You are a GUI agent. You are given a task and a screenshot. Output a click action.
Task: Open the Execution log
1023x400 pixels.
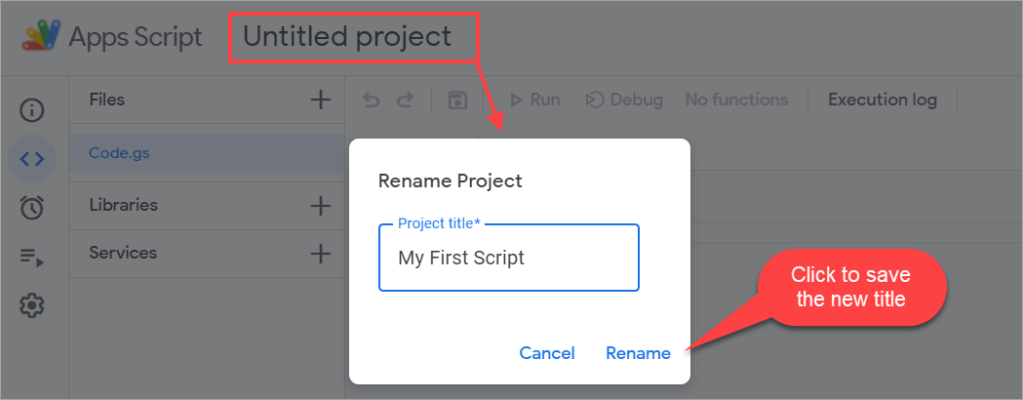point(882,100)
